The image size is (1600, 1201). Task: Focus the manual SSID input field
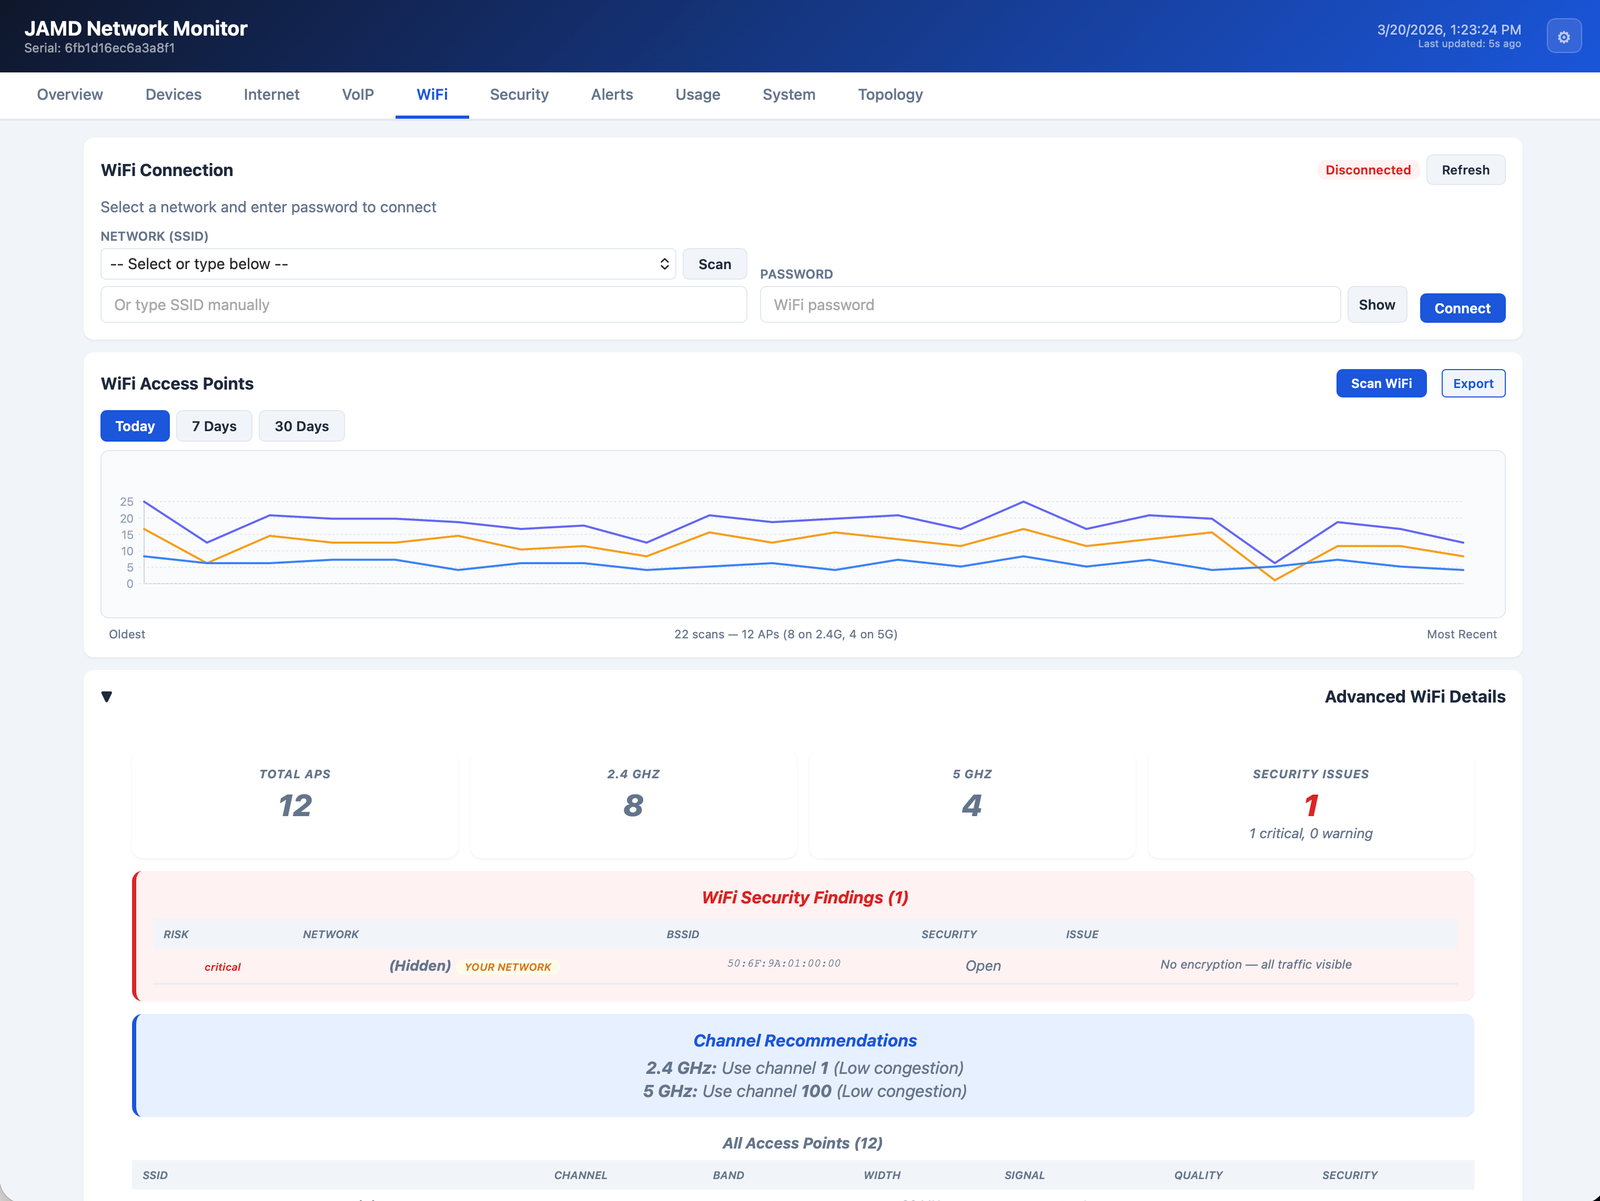(423, 305)
